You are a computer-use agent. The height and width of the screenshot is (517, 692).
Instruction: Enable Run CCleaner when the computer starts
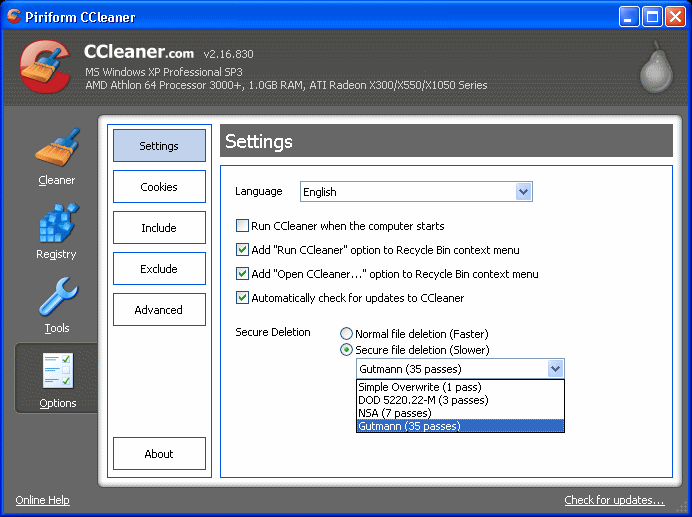[x=242, y=226]
